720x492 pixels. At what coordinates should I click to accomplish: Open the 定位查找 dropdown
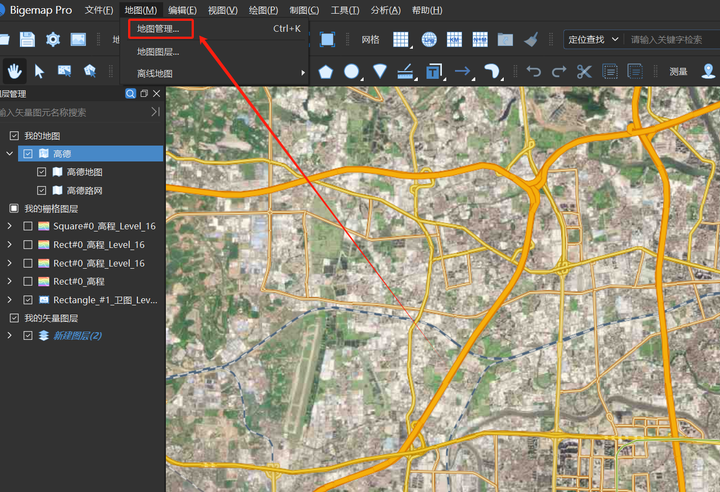[x=593, y=40]
